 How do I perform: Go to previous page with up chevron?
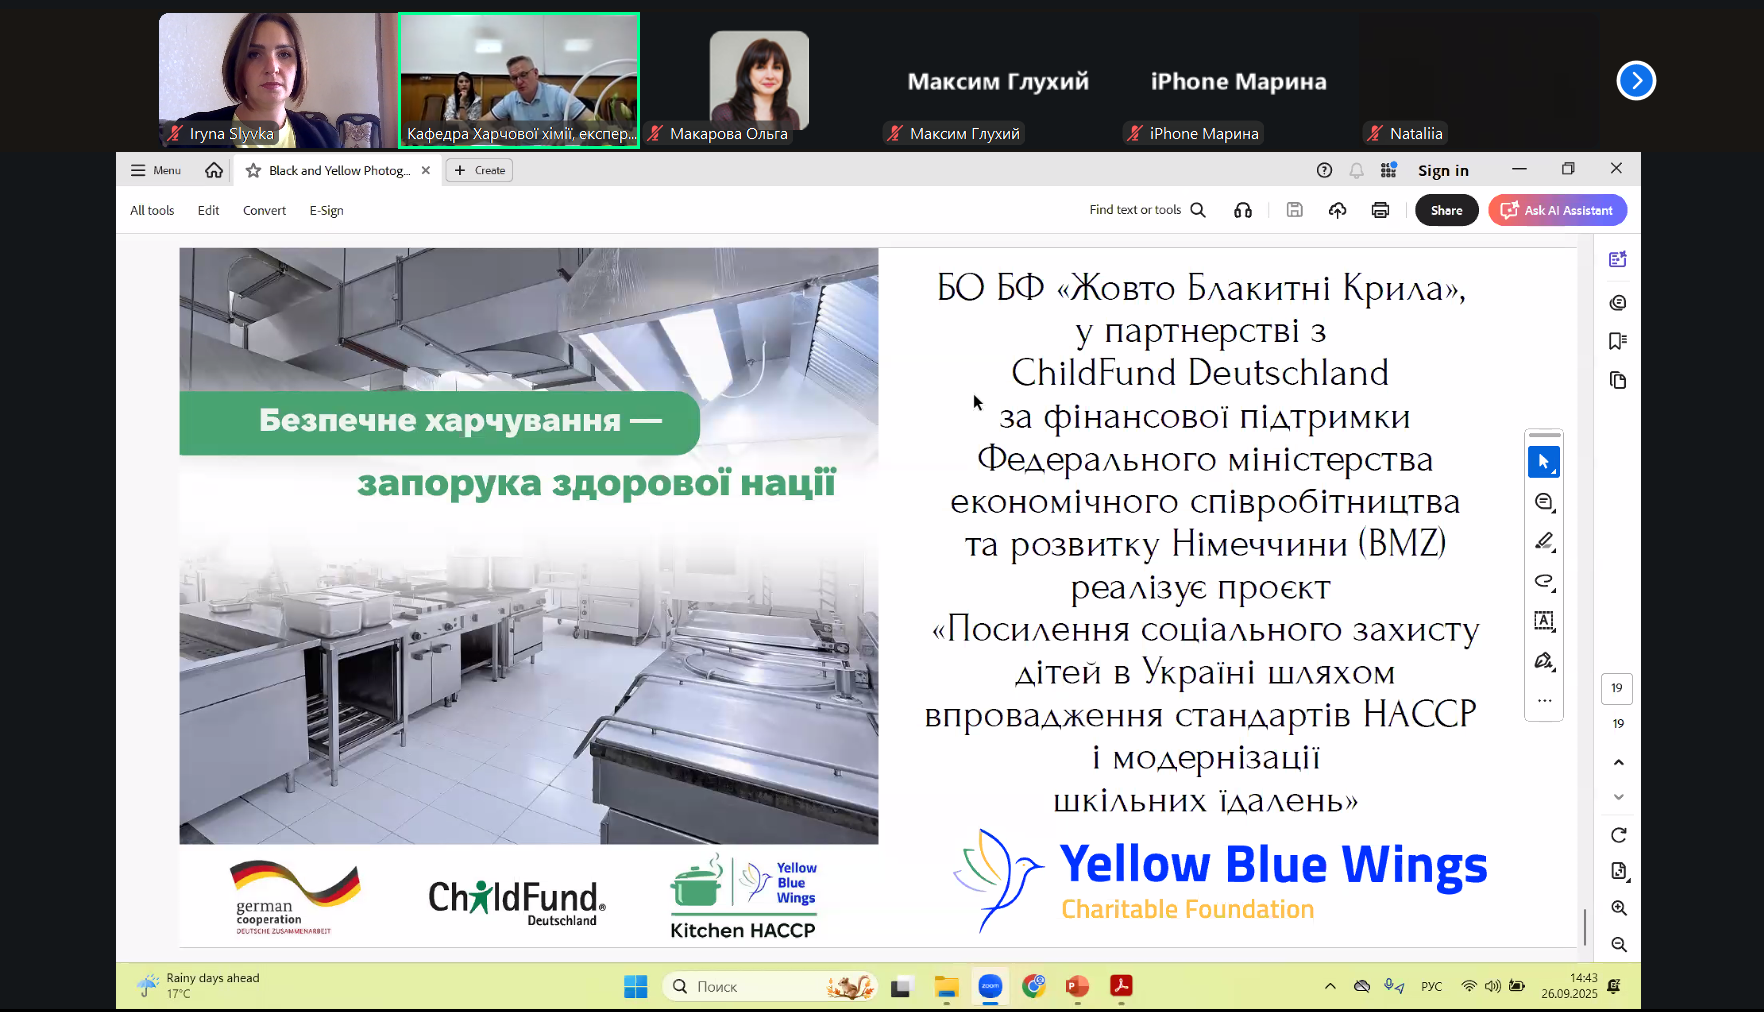click(x=1618, y=762)
